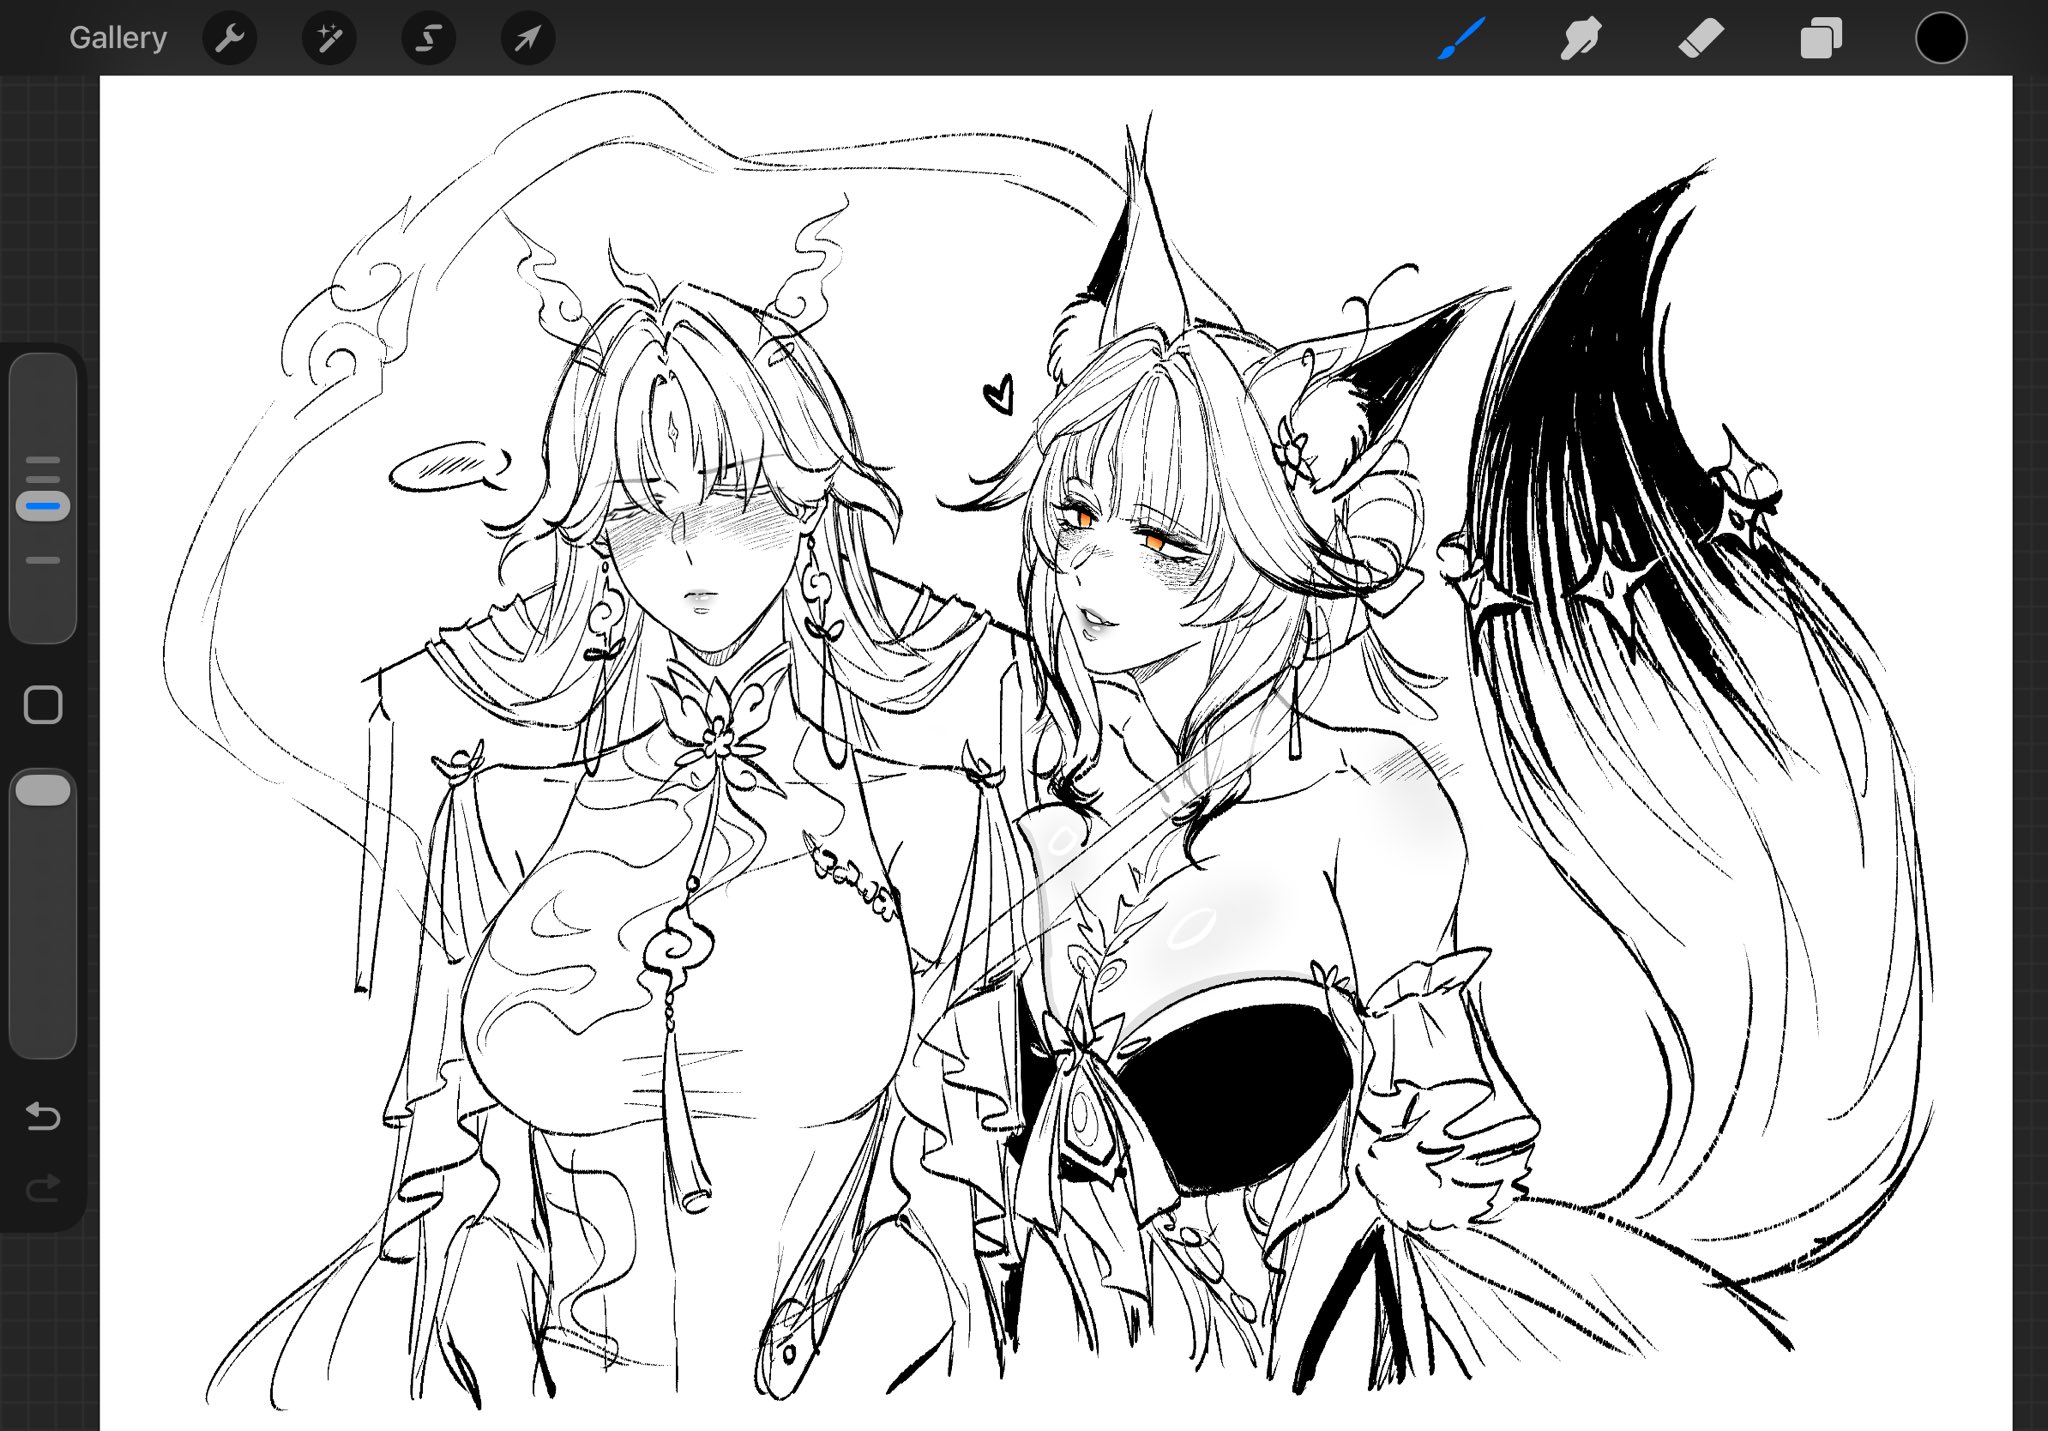Screen dimensions: 2048x1431
Task: Open the Actions wrench menu
Action: [230, 38]
